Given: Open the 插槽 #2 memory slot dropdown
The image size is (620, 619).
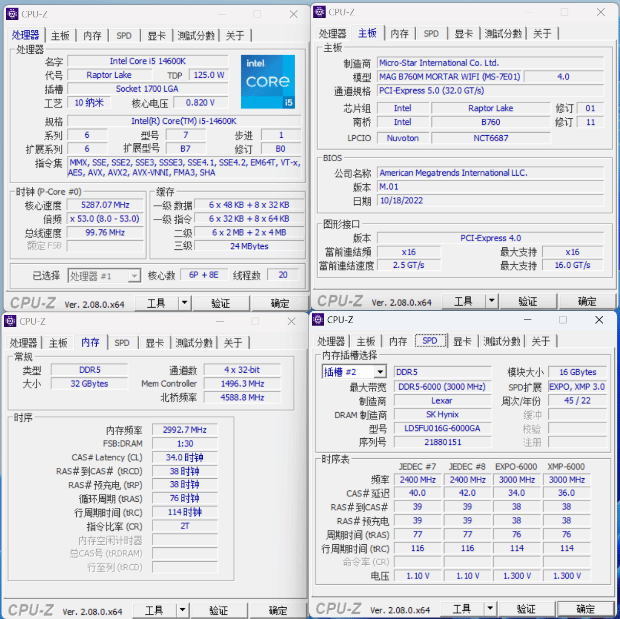Looking at the screenshot, I should 354,372.
